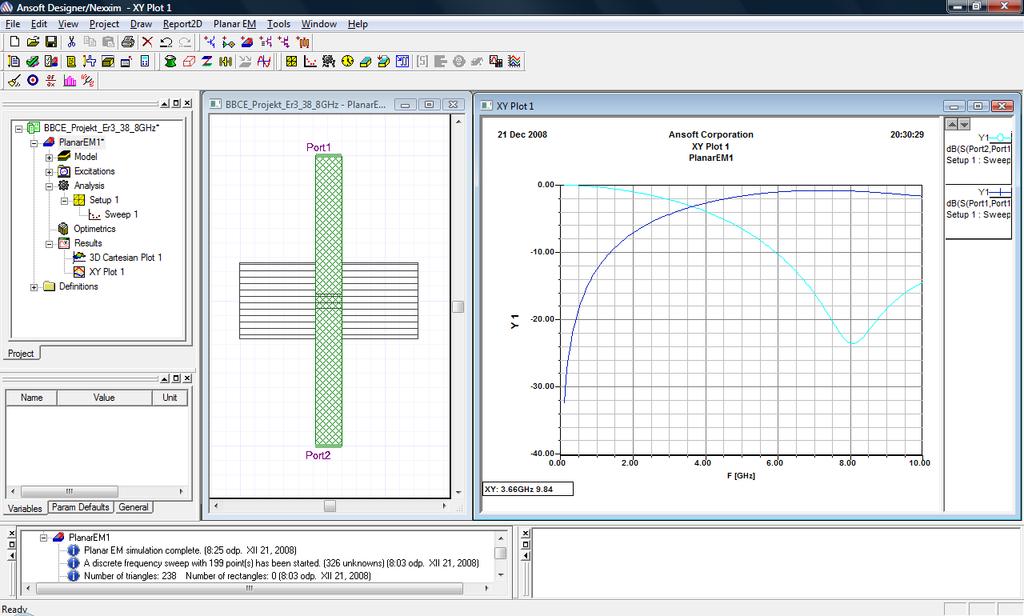Click the New document toolbar icon
Screen dimensions: 1024x616
pos(14,42)
